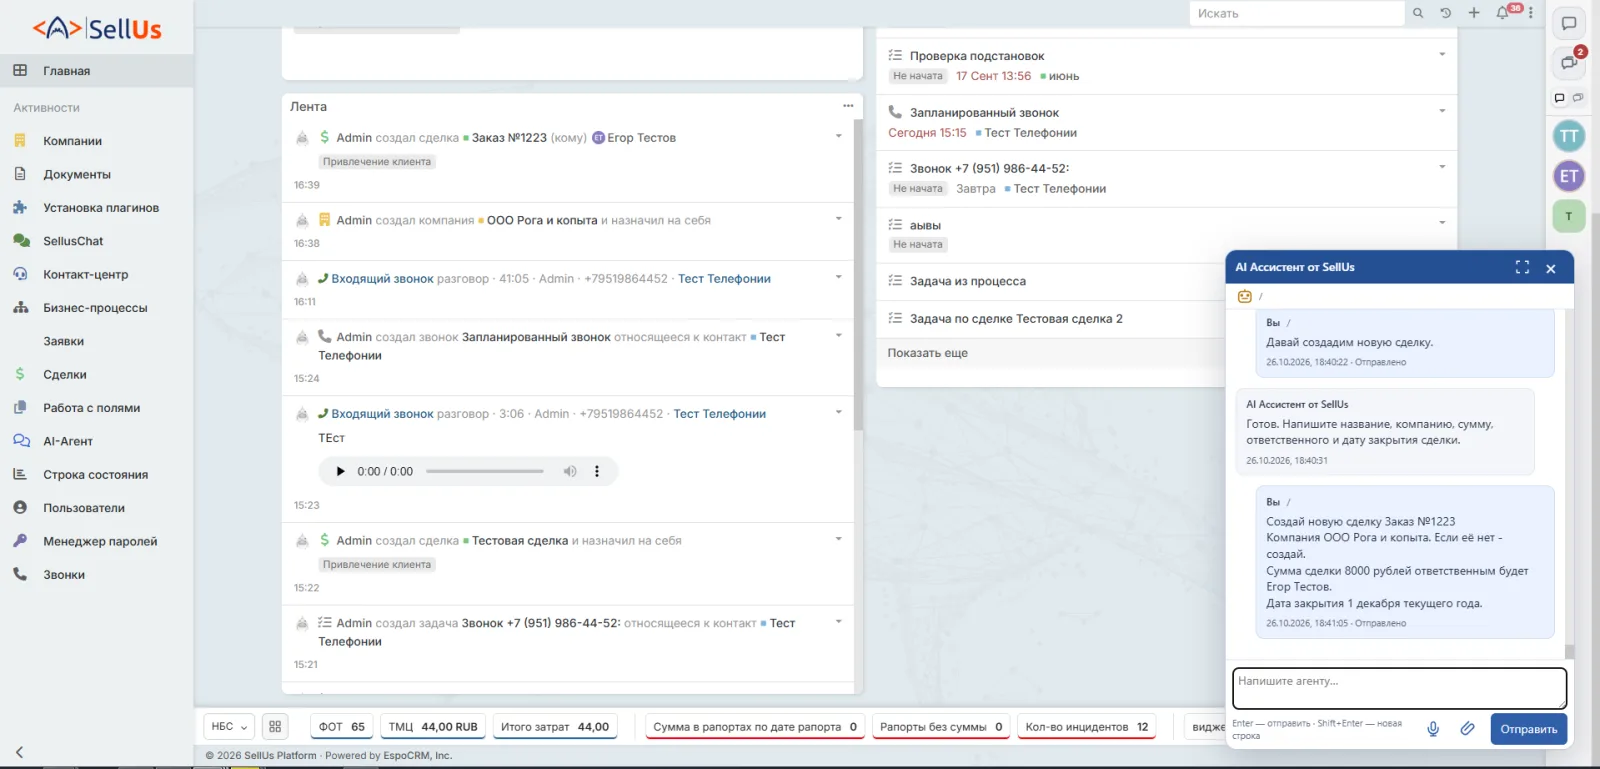Click the search magnifier icon
Screen dimensions: 1600x769
tap(1417, 13)
